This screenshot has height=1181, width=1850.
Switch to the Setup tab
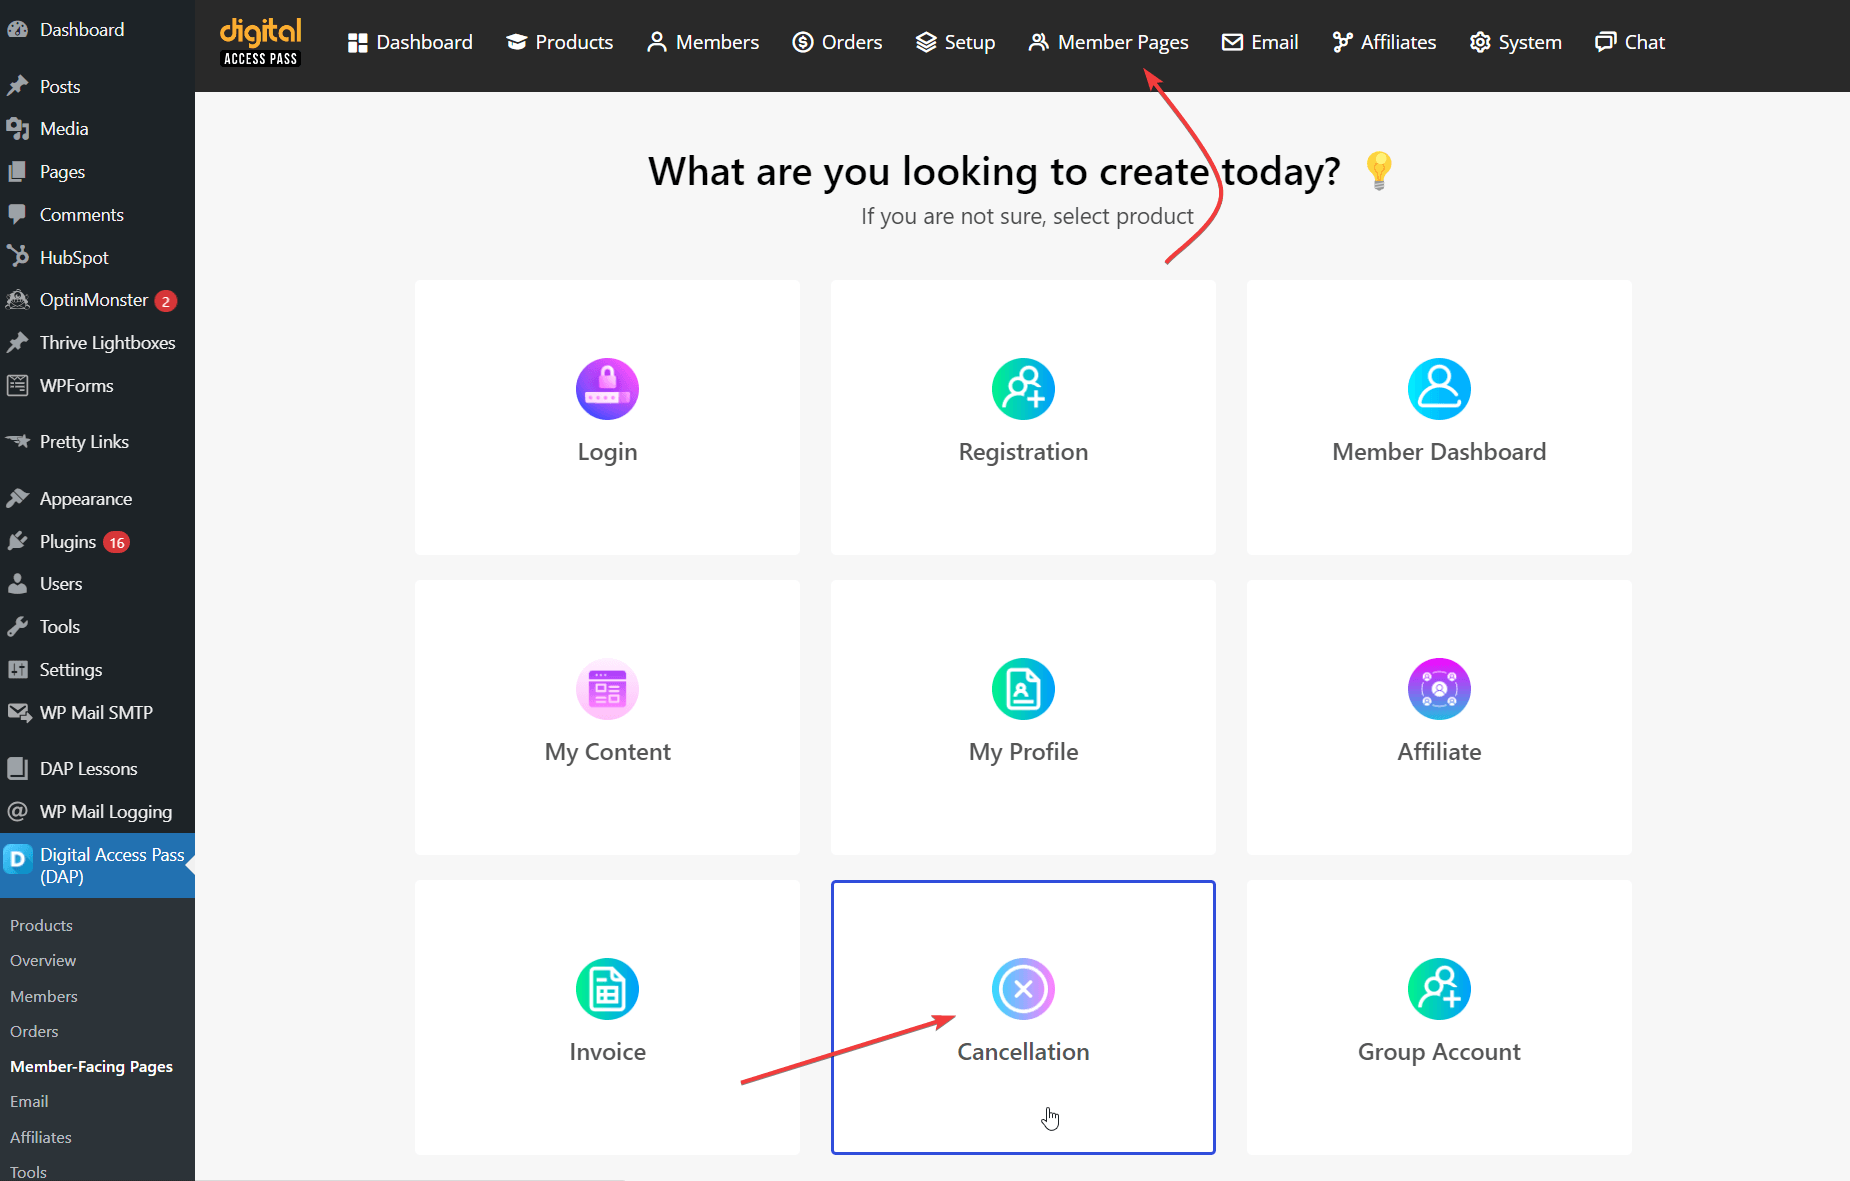955,41
